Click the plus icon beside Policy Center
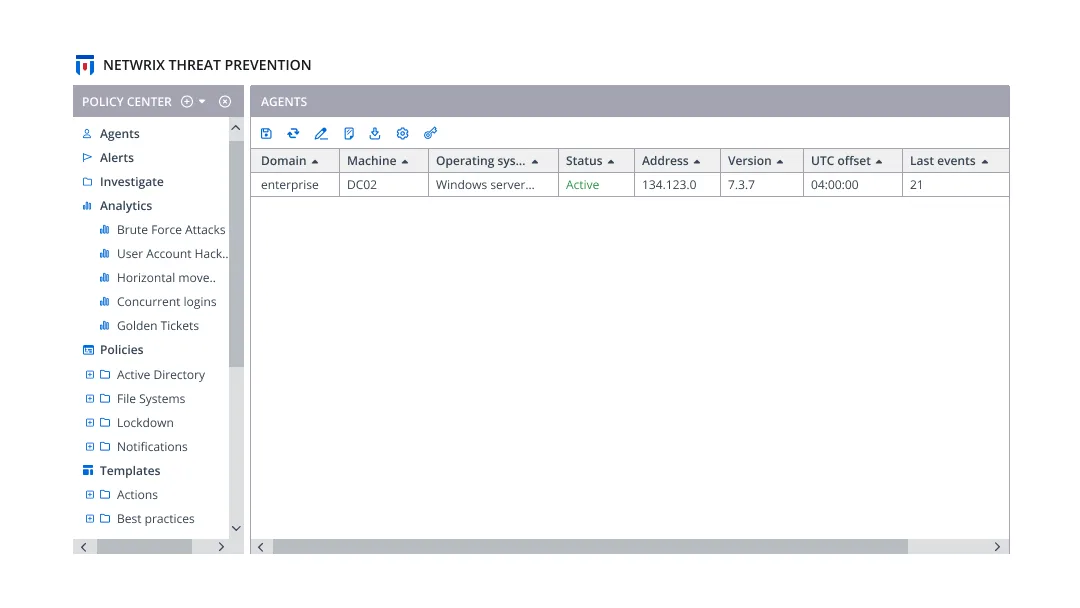 187,101
